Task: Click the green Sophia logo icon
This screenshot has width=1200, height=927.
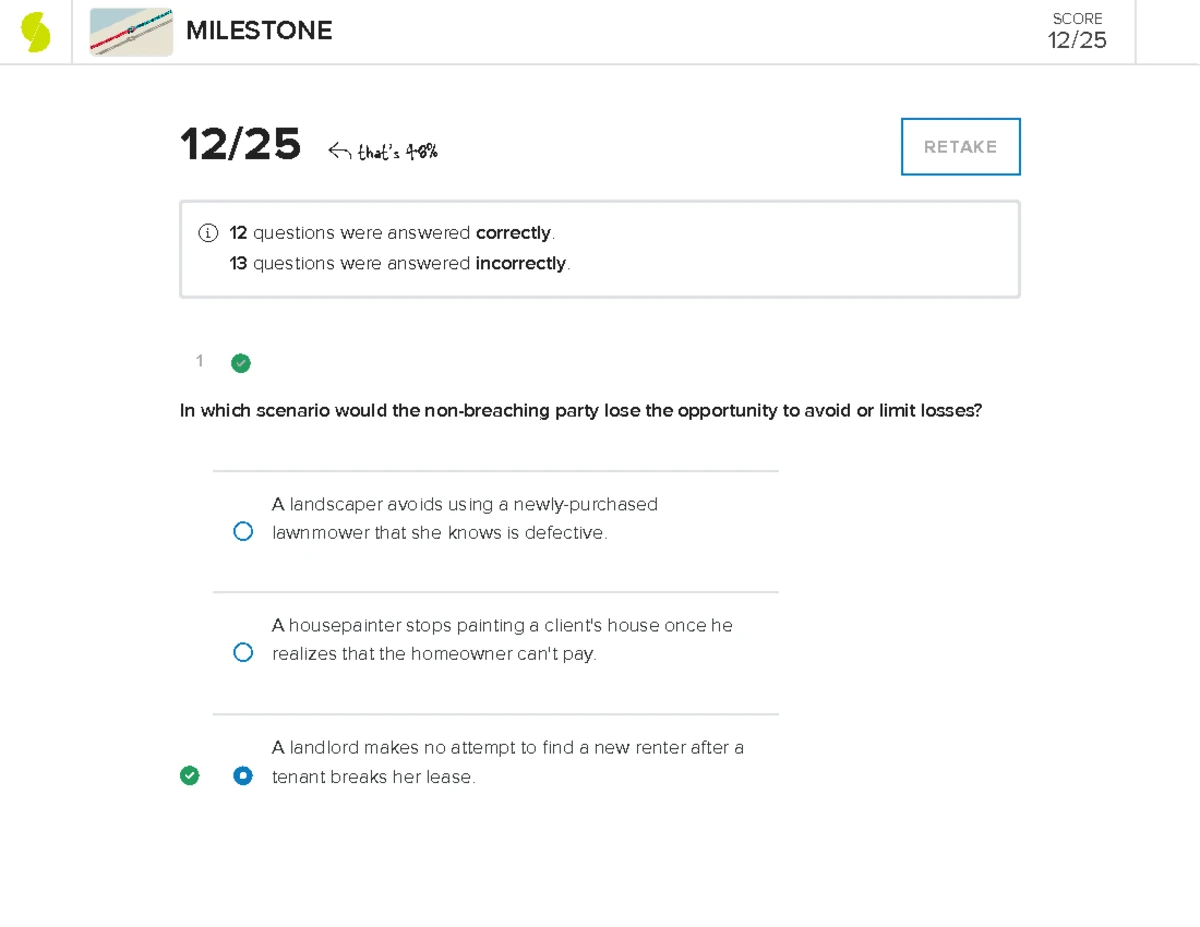Action: [x=36, y=32]
